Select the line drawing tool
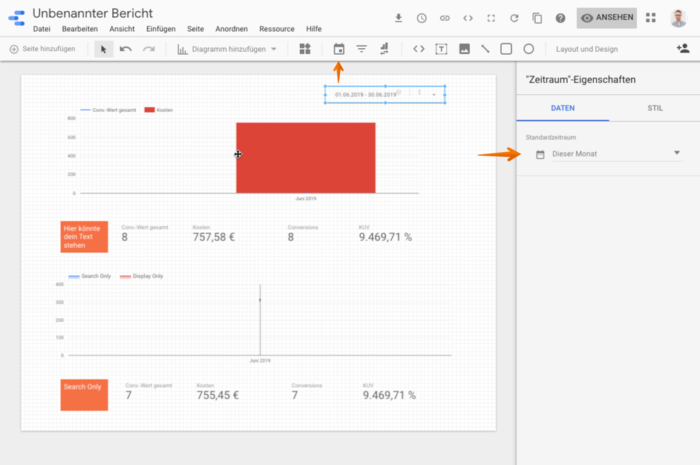Image resolution: width=700 pixels, height=465 pixels. click(x=485, y=49)
